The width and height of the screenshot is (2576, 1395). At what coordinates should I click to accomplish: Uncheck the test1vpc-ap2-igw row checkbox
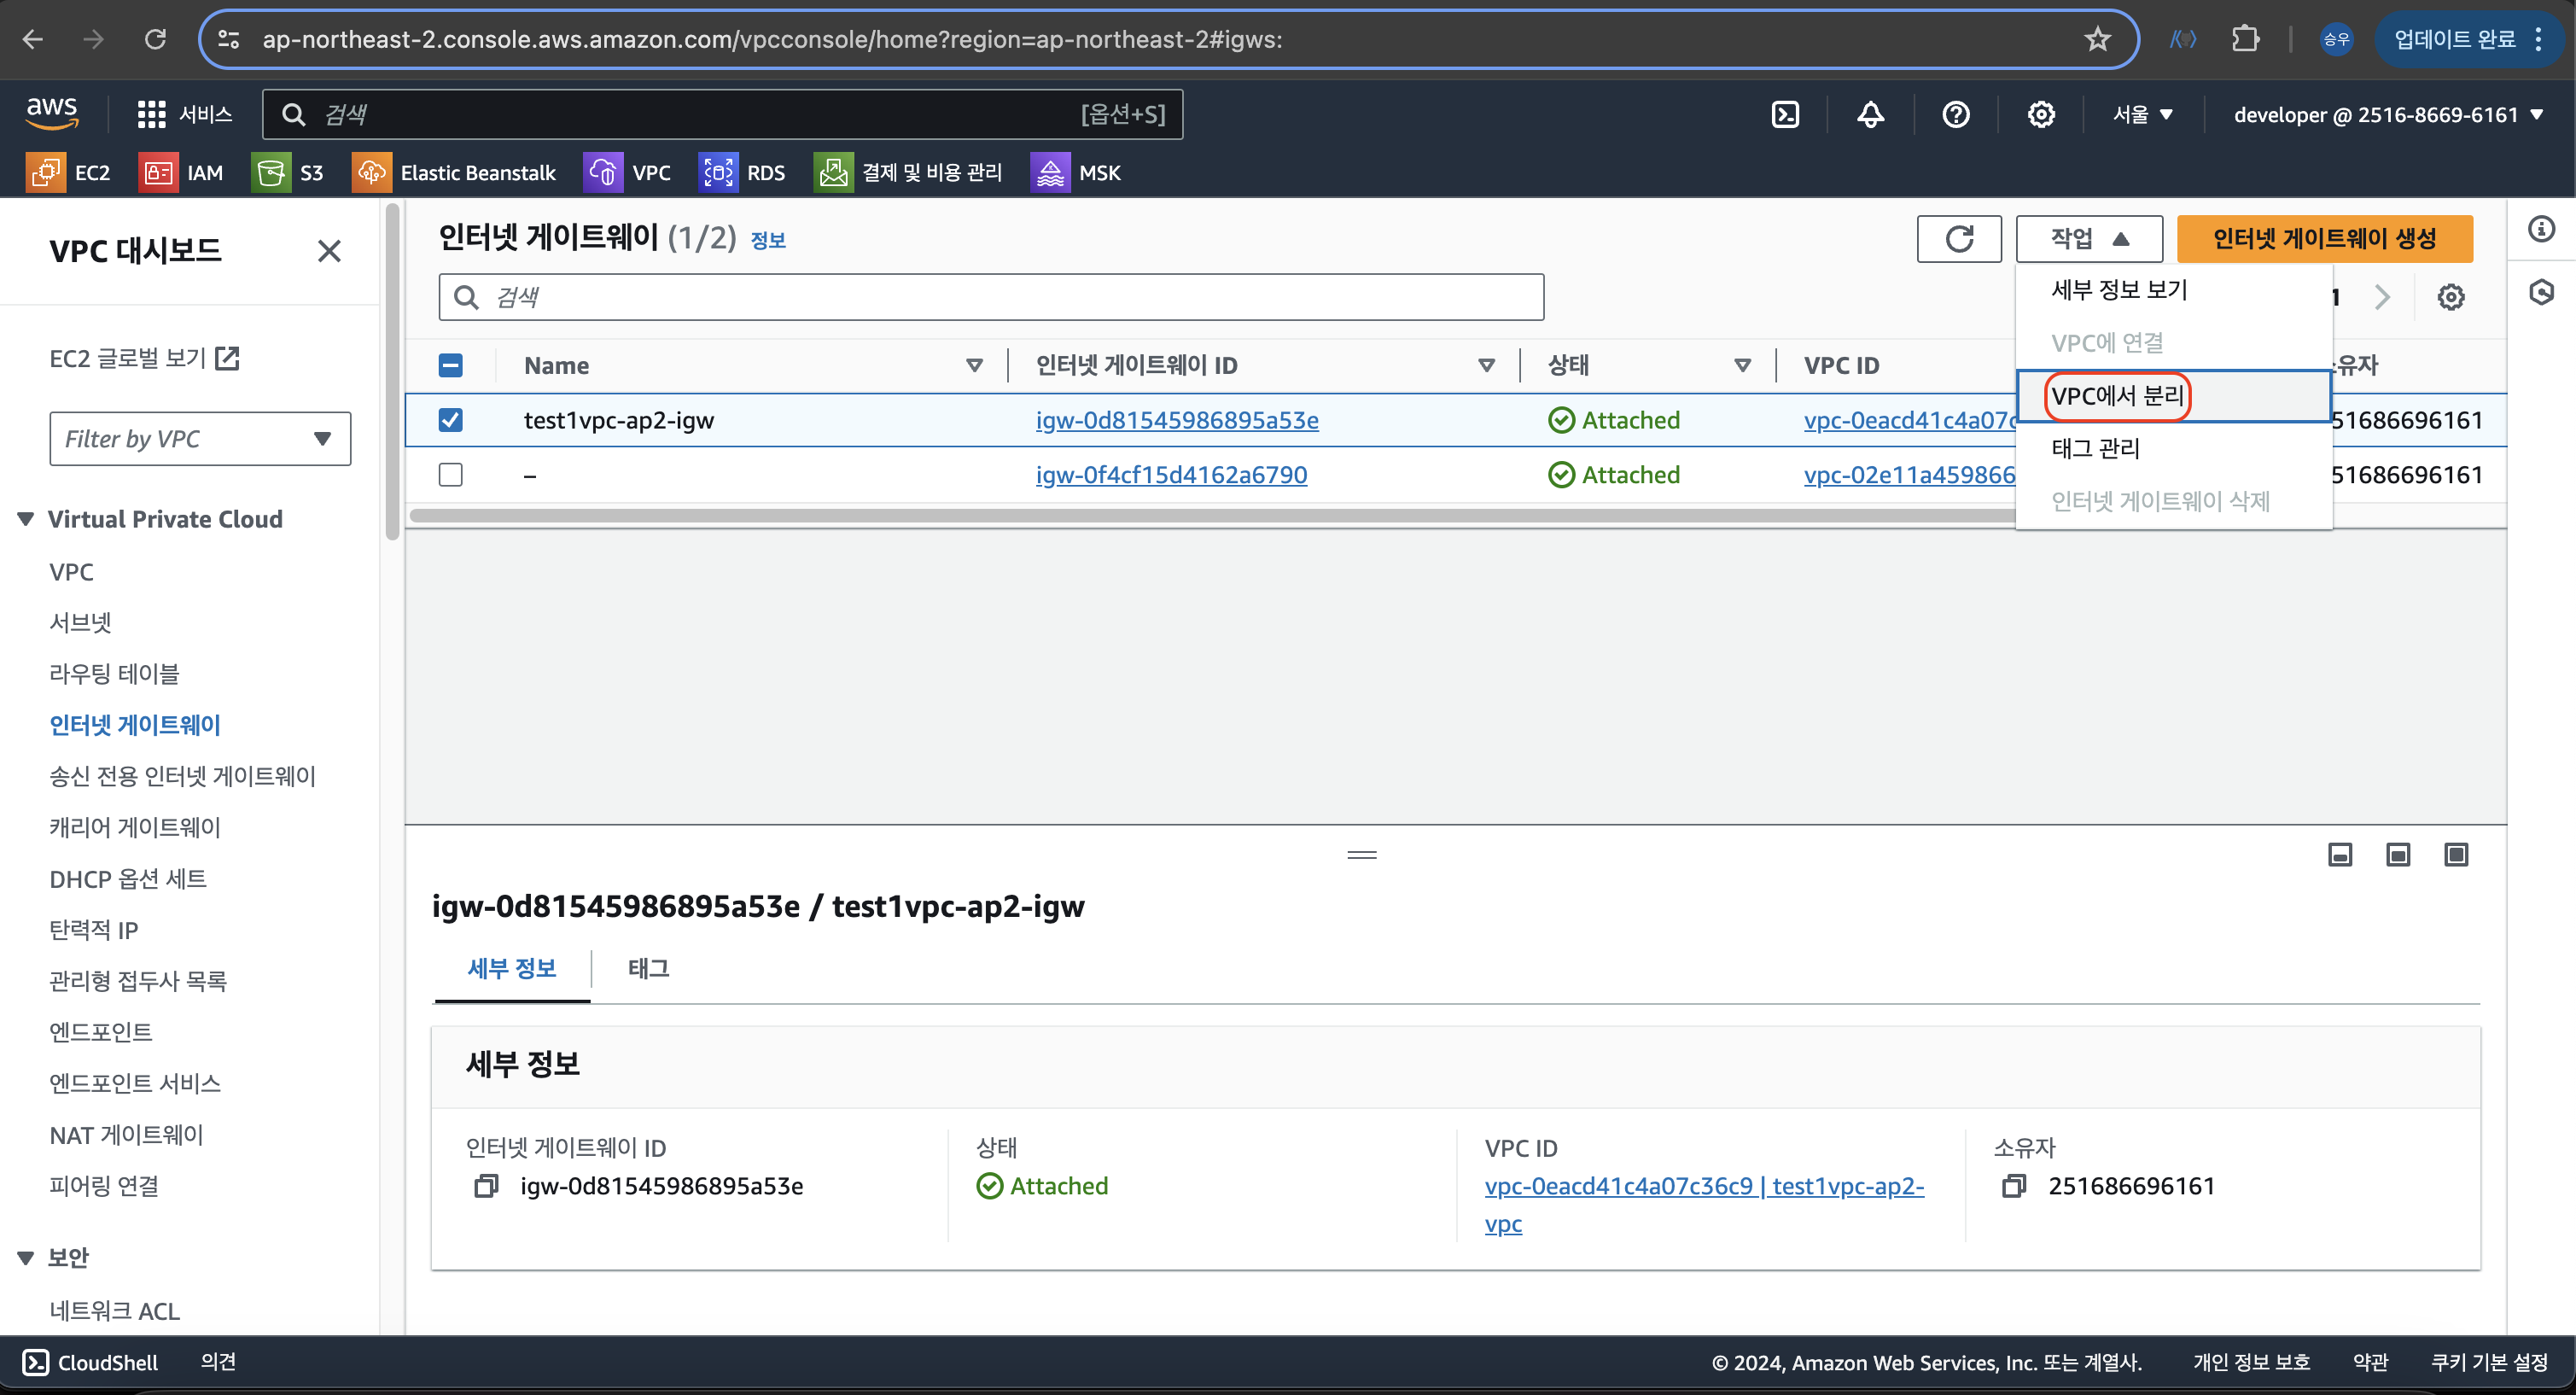451,420
